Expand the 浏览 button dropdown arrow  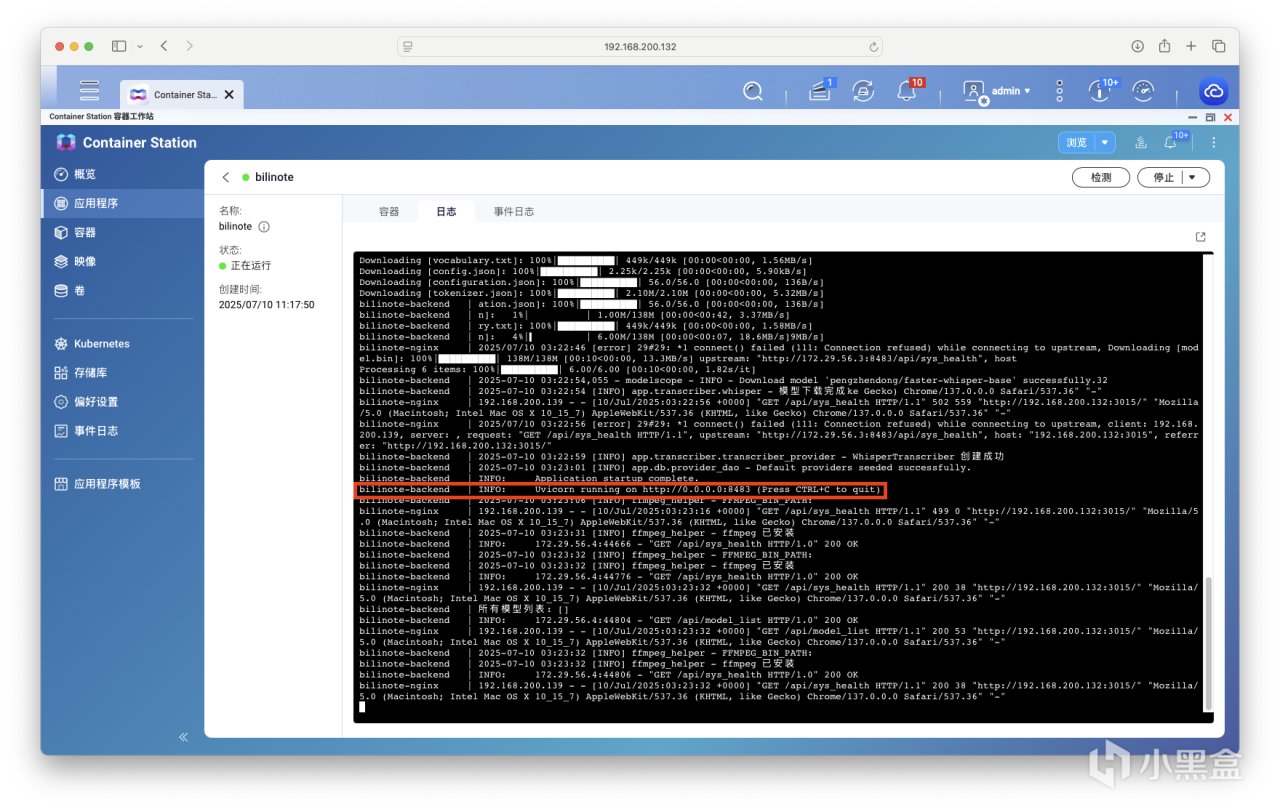1105,143
